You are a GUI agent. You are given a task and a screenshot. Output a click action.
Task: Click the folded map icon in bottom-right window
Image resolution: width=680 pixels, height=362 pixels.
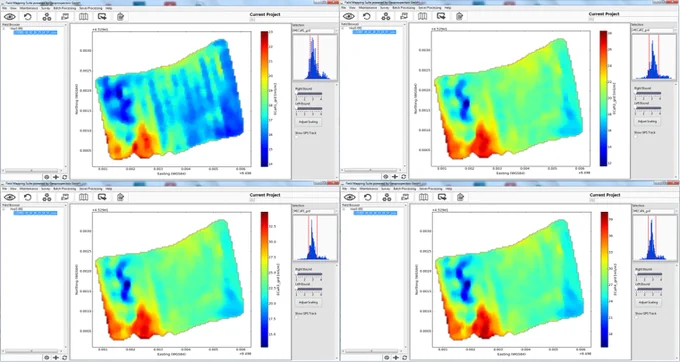[x=423, y=197]
